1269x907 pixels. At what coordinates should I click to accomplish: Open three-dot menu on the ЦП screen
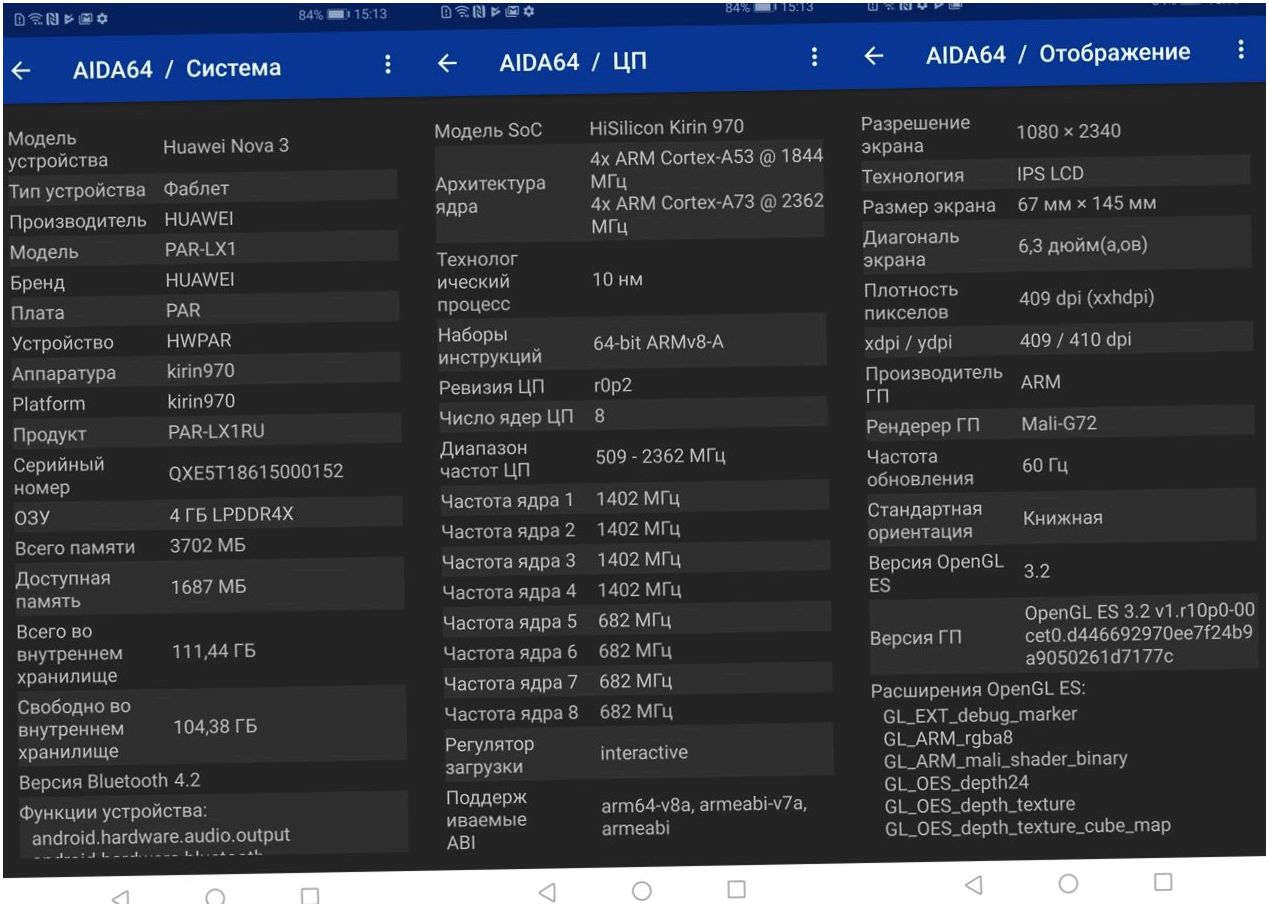pyautogui.click(x=816, y=59)
